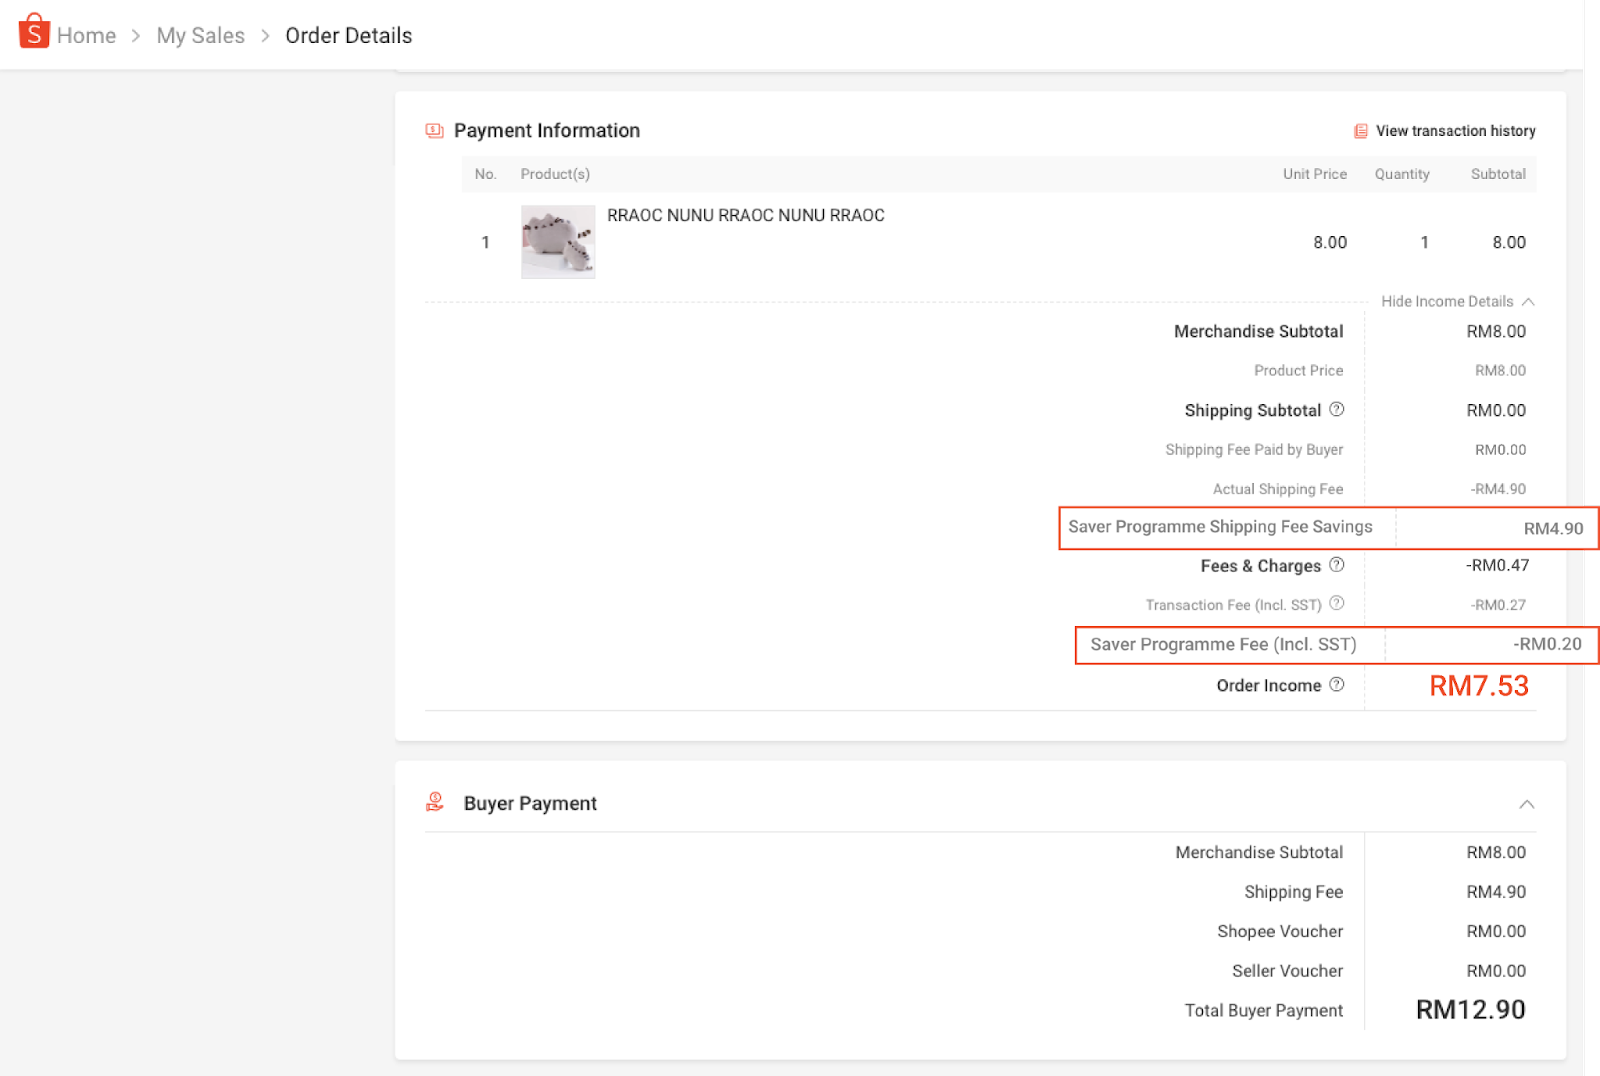Image resolution: width=1600 pixels, height=1076 pixels.
Task: Open the Transaction Fee help tooltip icon
Action: coord(1336,604)
